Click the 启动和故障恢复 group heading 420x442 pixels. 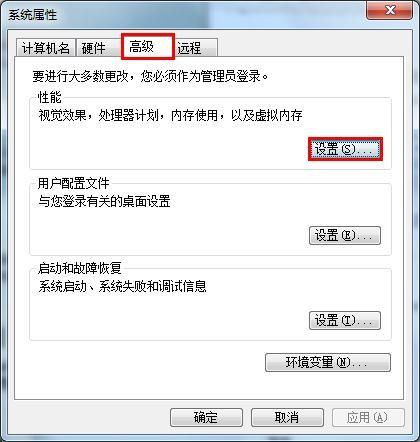[x=80, y=268]
